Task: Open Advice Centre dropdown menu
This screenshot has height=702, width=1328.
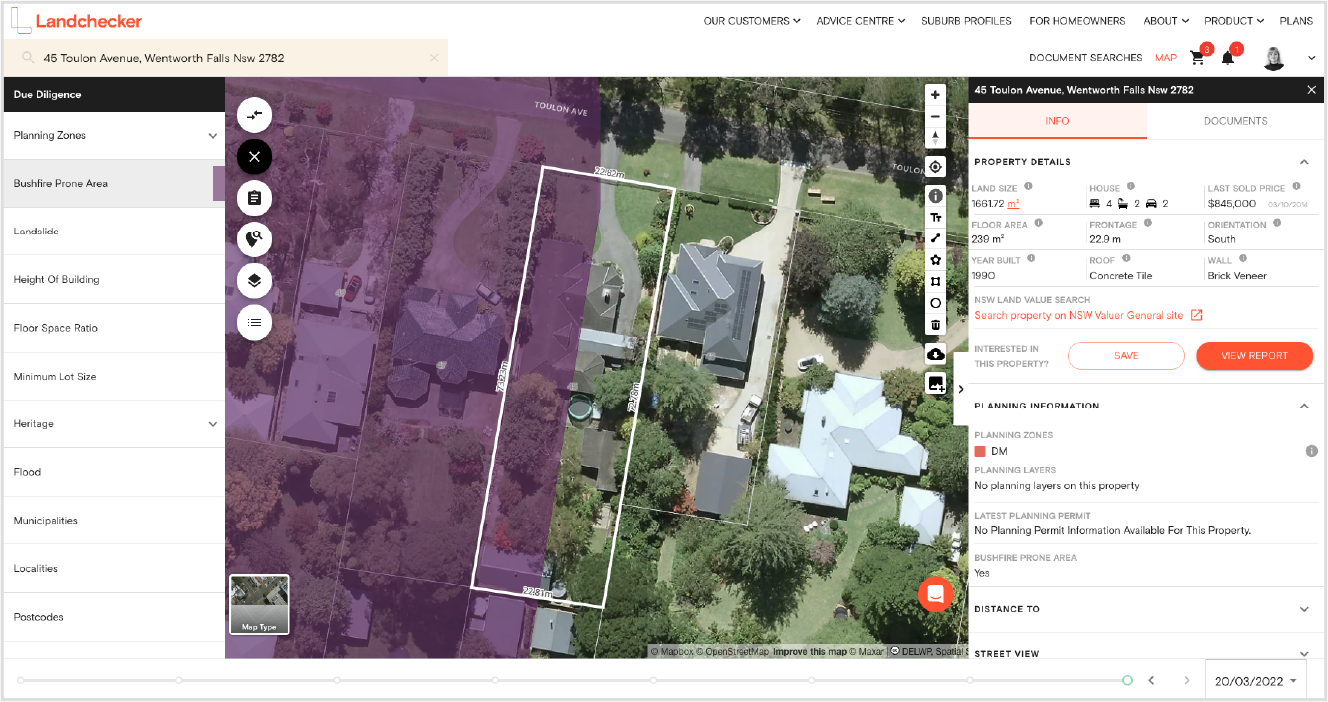Action: tap(860, 21)
